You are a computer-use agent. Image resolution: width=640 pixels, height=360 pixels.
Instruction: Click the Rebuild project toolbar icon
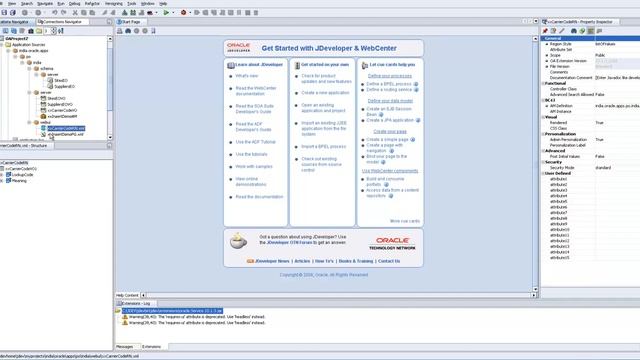click(x=133, y=13)
